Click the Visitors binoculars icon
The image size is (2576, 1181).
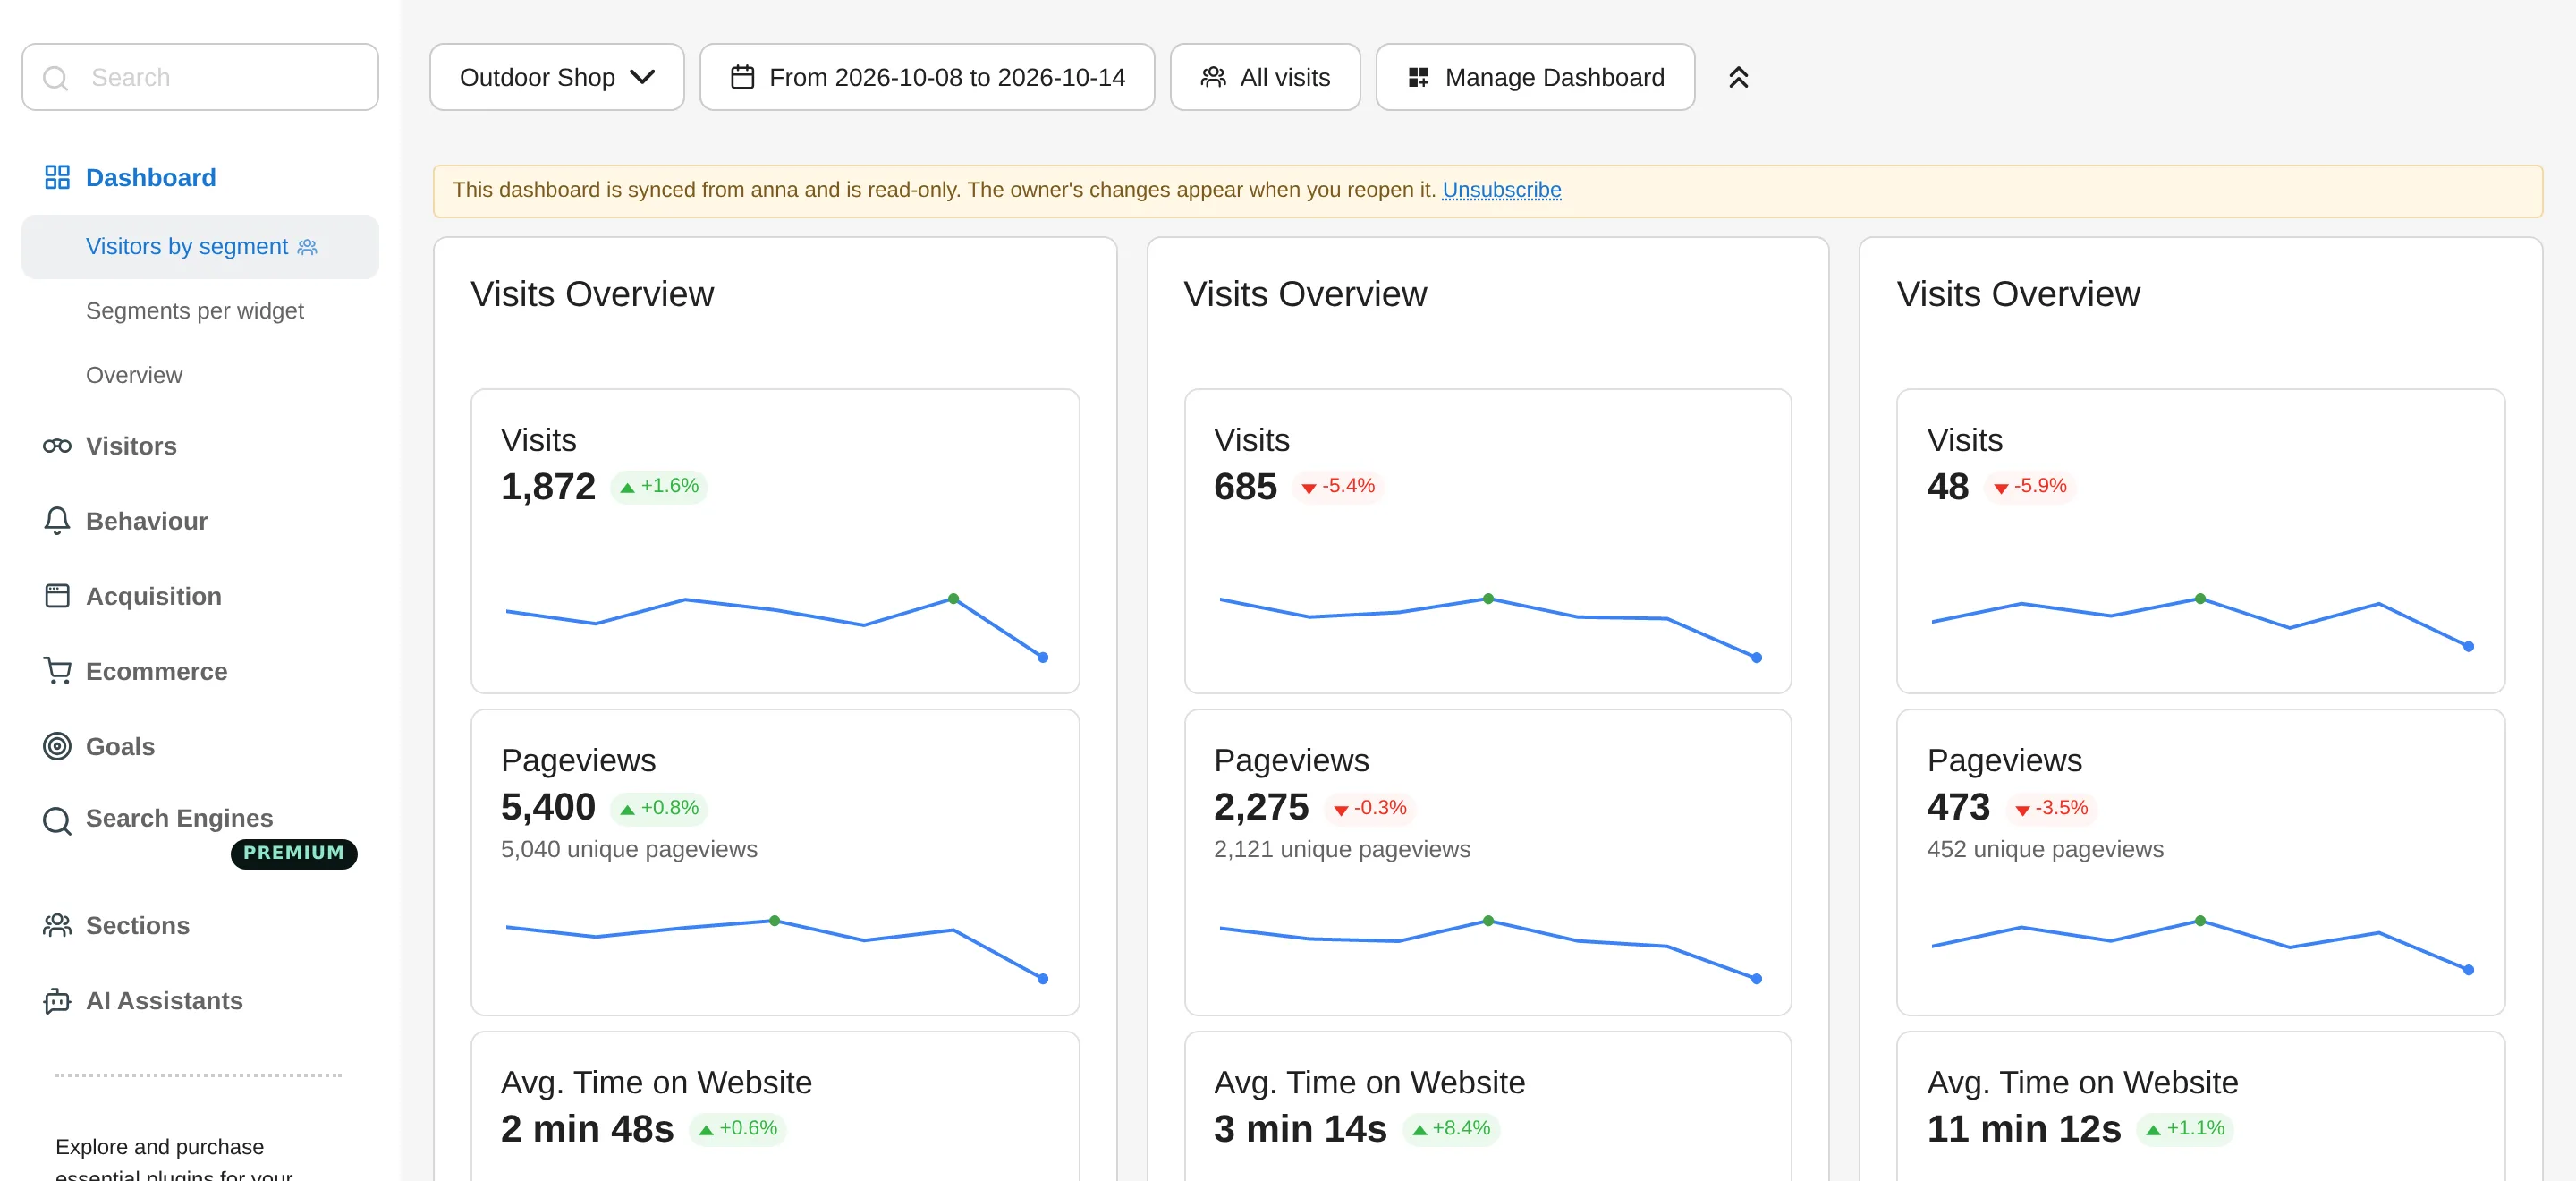pyautogui.click(x=57, y=446)
